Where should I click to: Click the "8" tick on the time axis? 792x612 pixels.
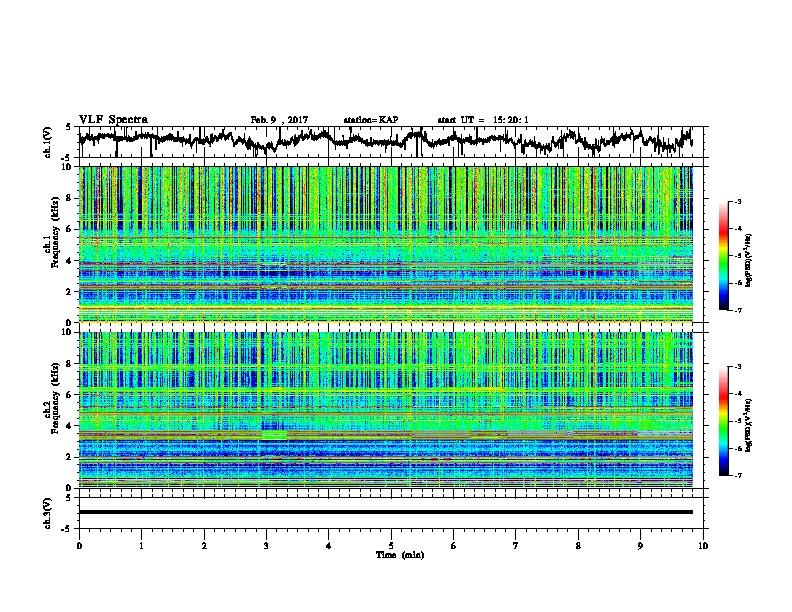click(x=578, y=546)
